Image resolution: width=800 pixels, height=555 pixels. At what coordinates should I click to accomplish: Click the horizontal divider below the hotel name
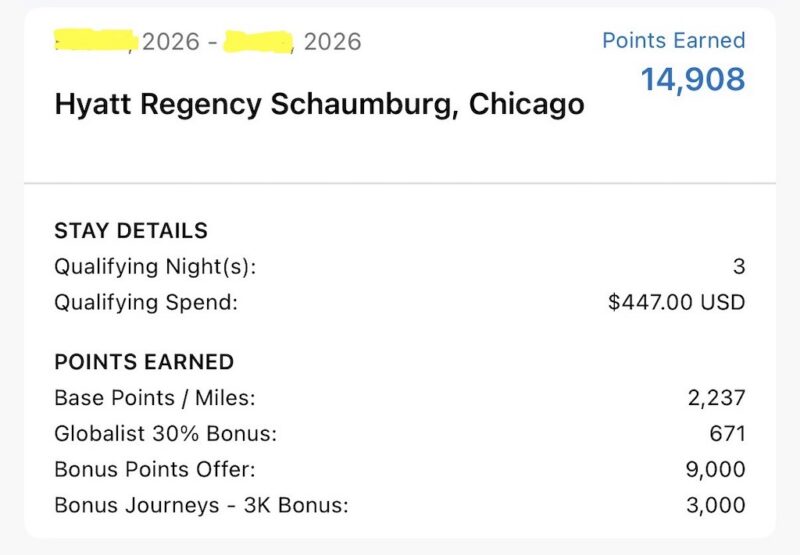point(400,183)
